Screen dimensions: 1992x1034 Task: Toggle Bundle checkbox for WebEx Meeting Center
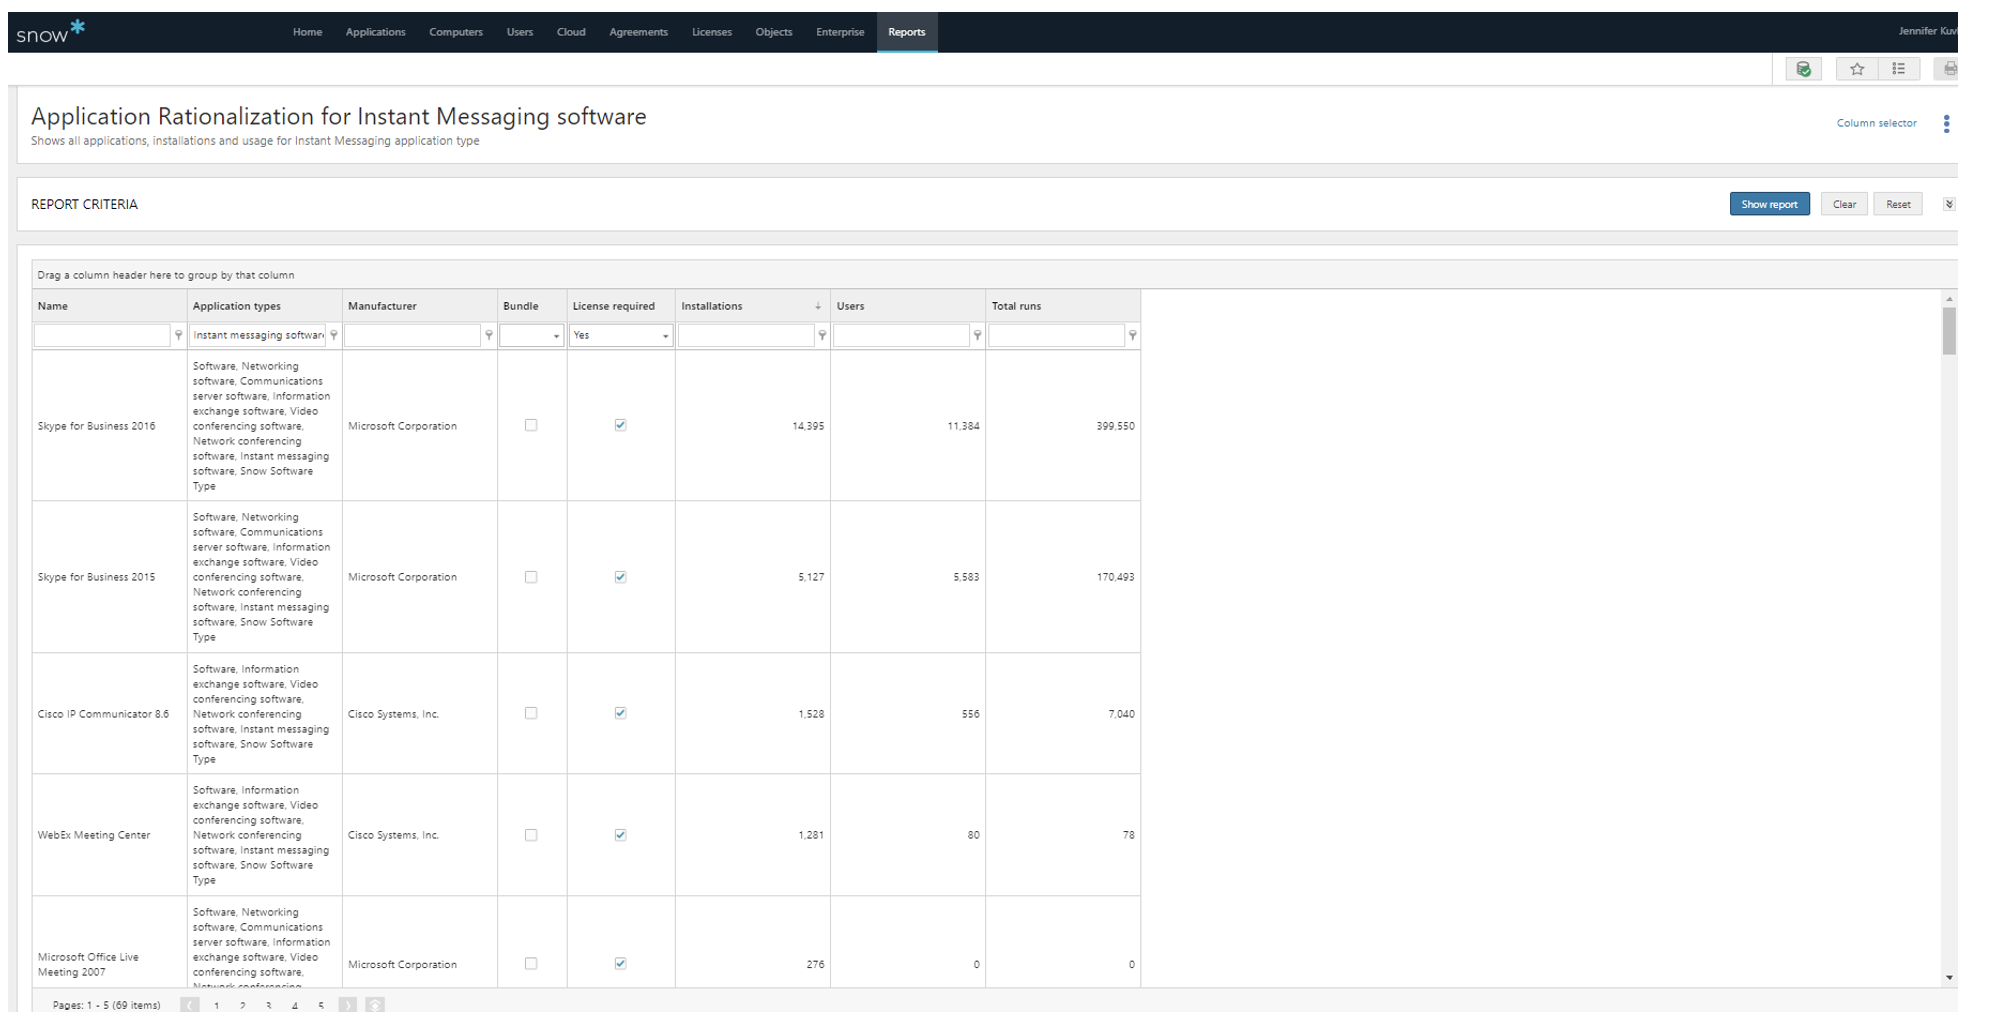[x=531, y=835]
